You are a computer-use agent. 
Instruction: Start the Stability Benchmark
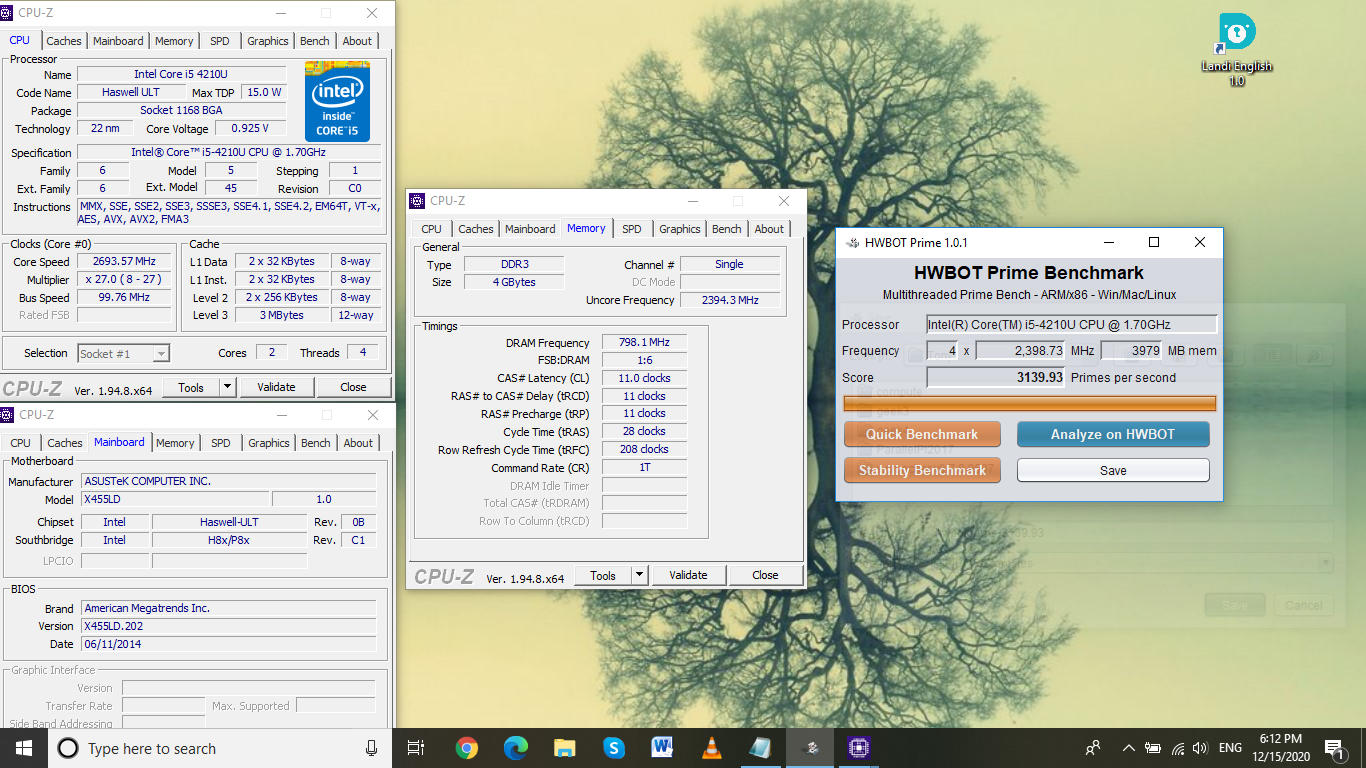pos(922,470)
